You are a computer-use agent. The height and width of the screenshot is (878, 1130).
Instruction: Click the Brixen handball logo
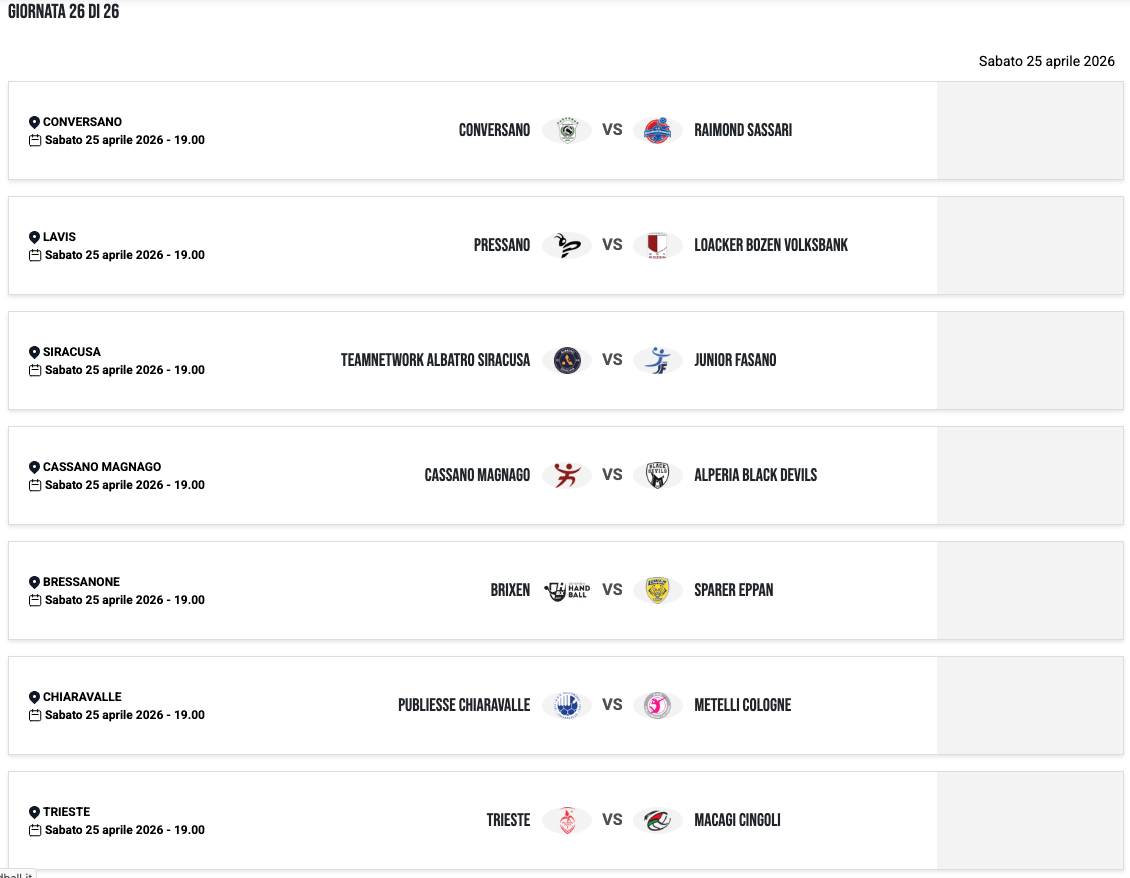point(567,591)
